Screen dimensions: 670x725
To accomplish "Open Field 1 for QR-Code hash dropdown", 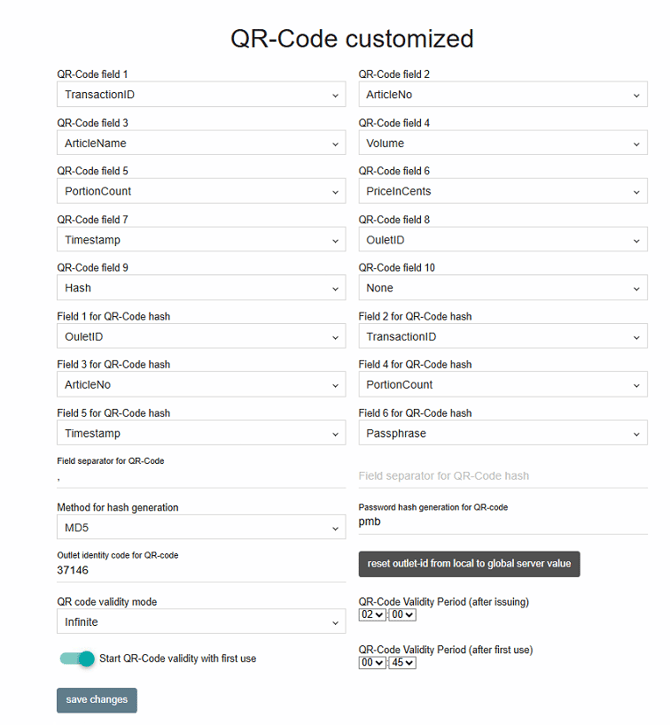I will [x=201, y=337].
